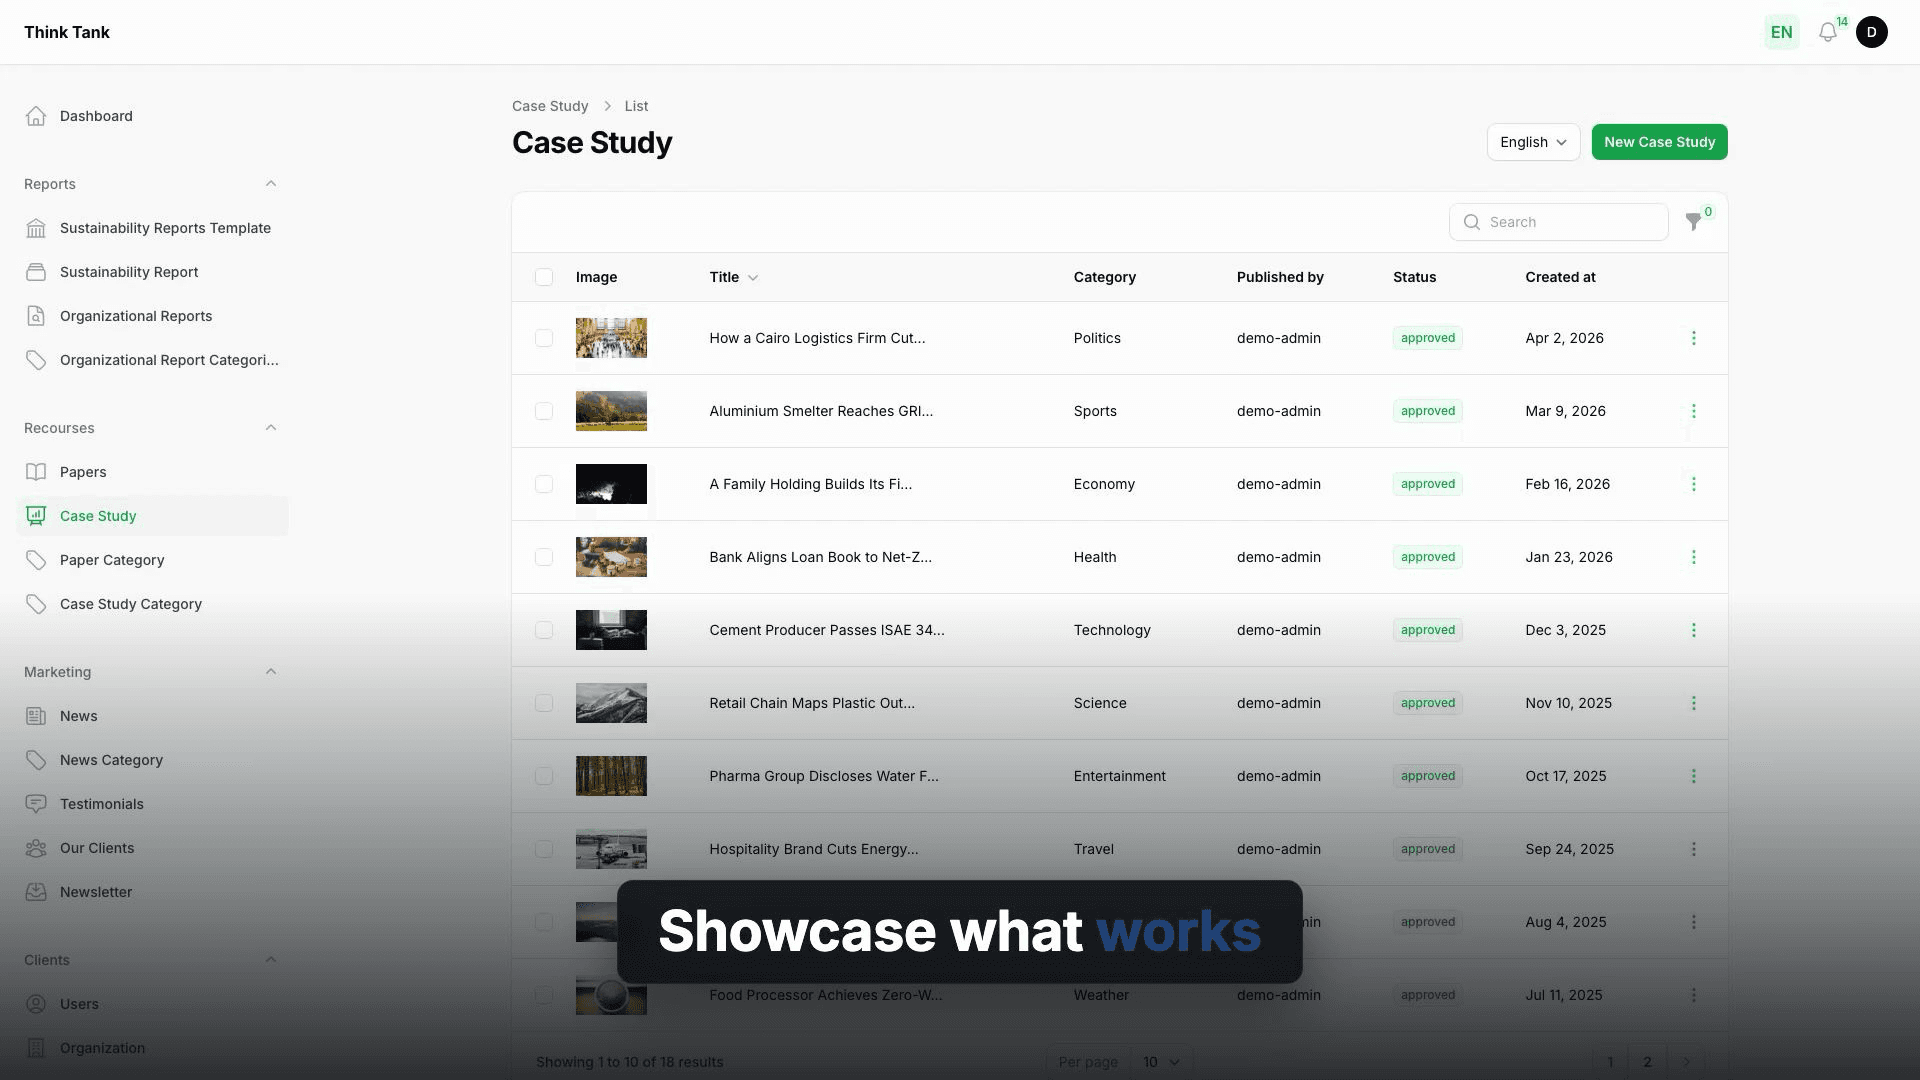Click the Technology category cell
Screen dimensions: 1920x1080
(x=1112, y=630)
